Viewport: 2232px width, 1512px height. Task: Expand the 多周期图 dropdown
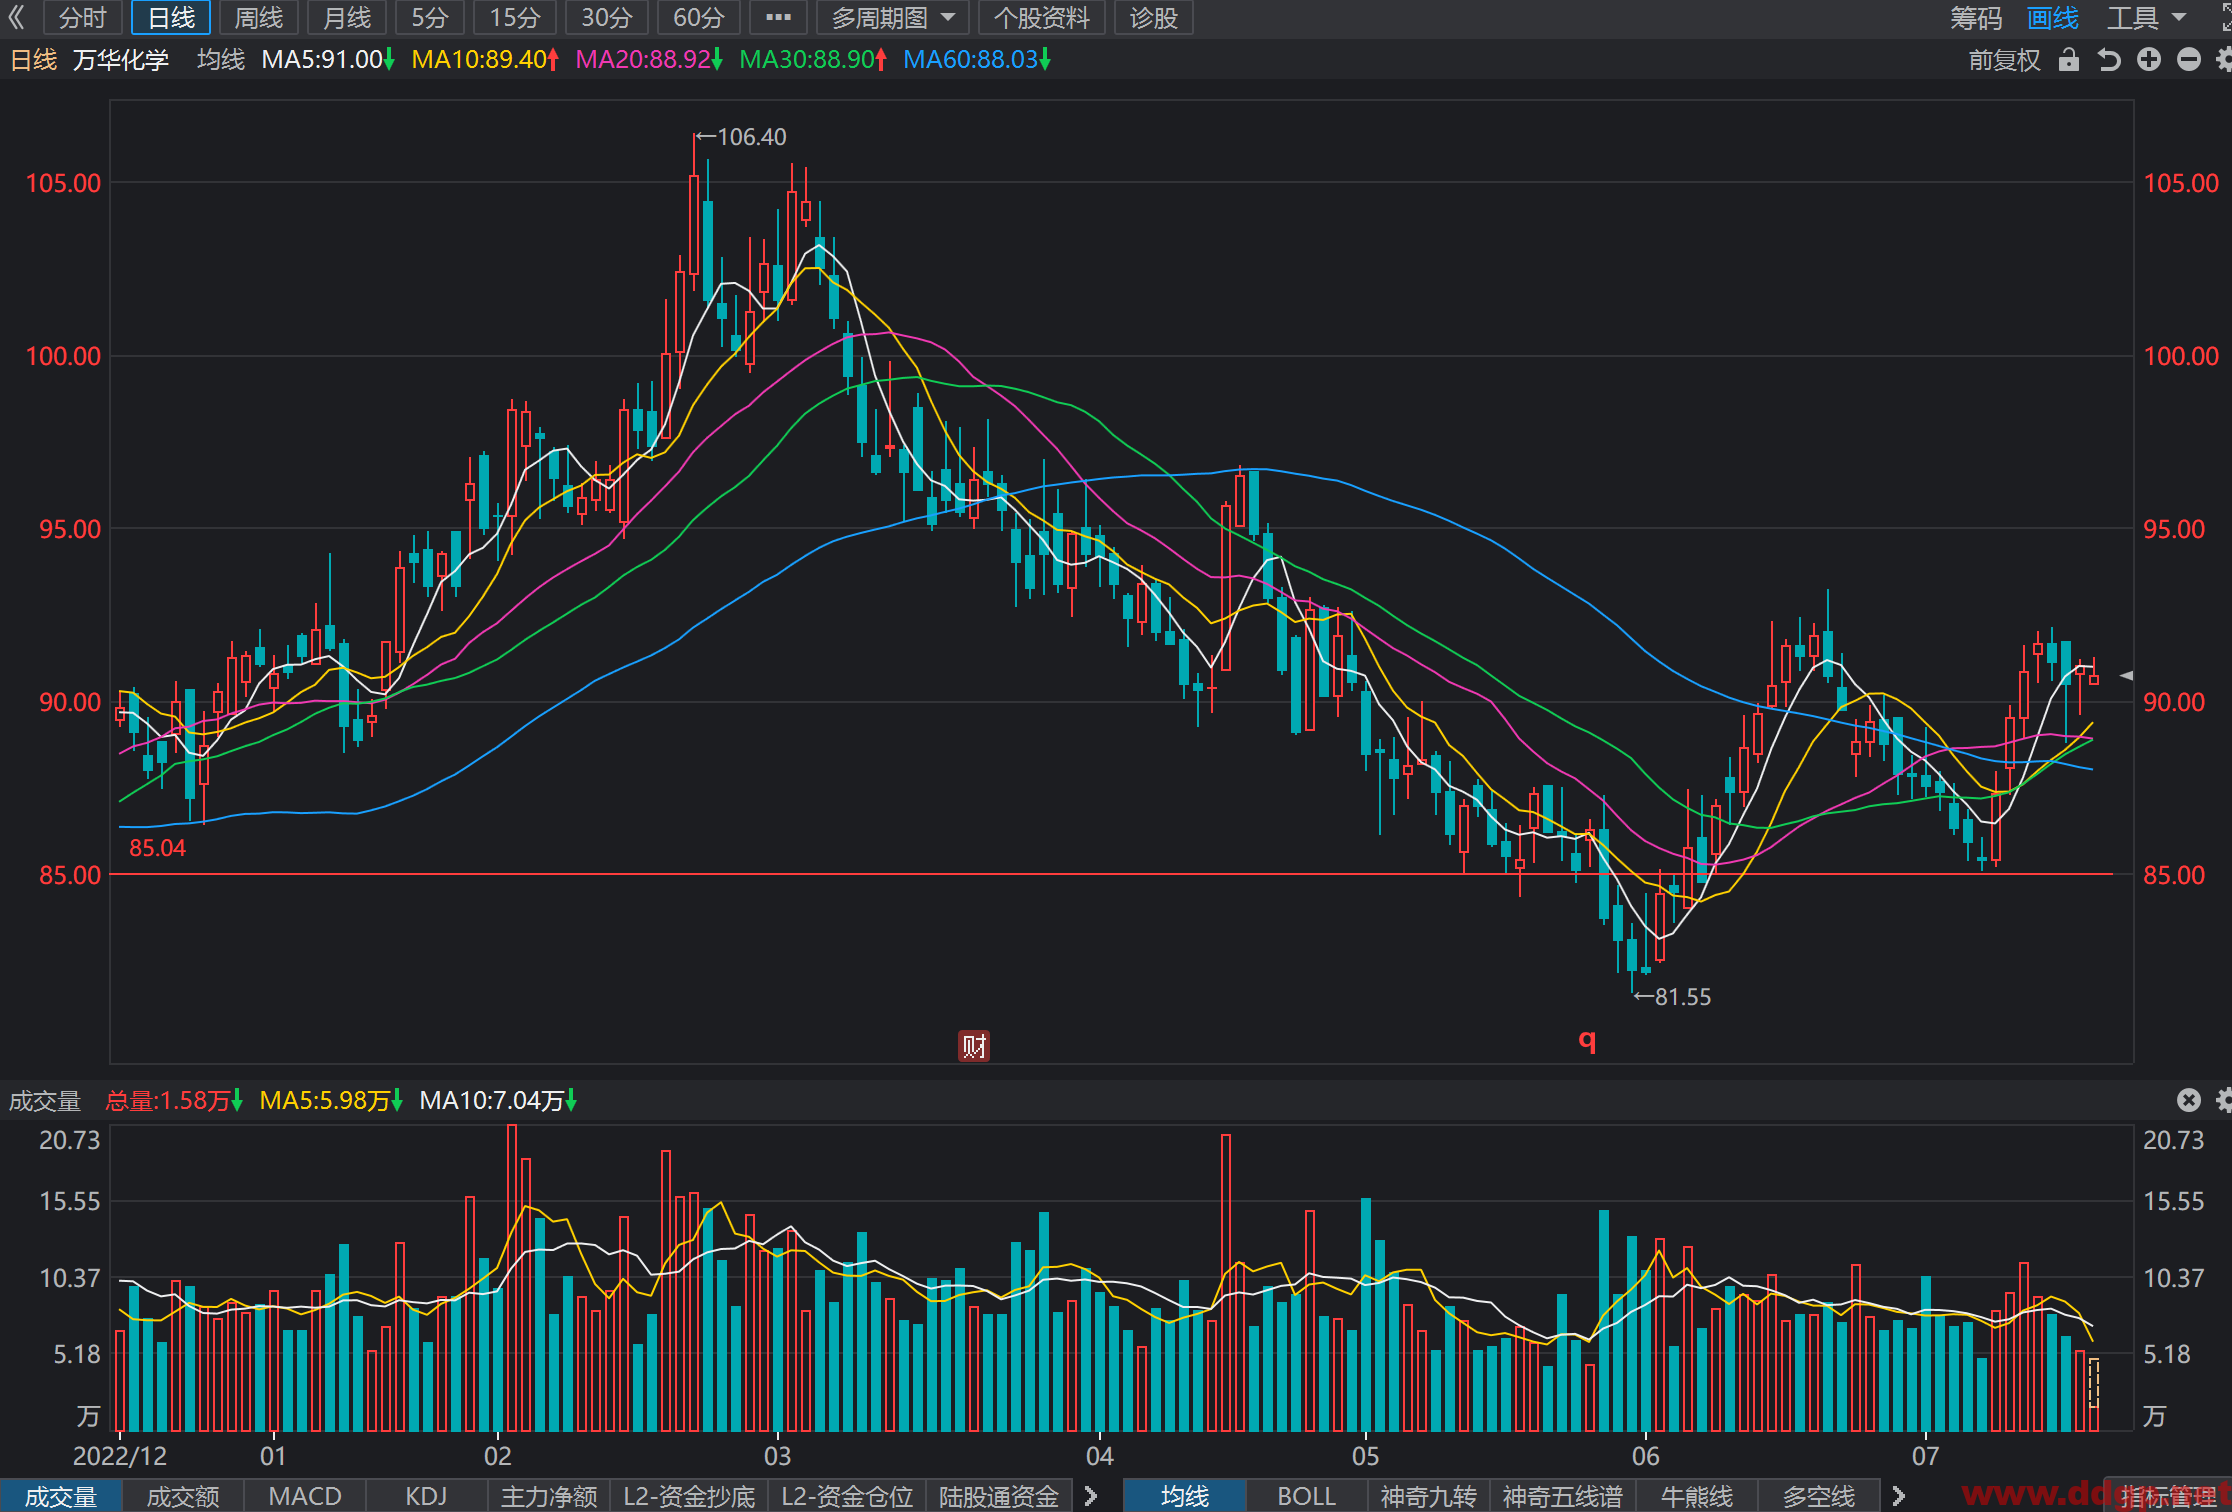(x=893, y=17)
